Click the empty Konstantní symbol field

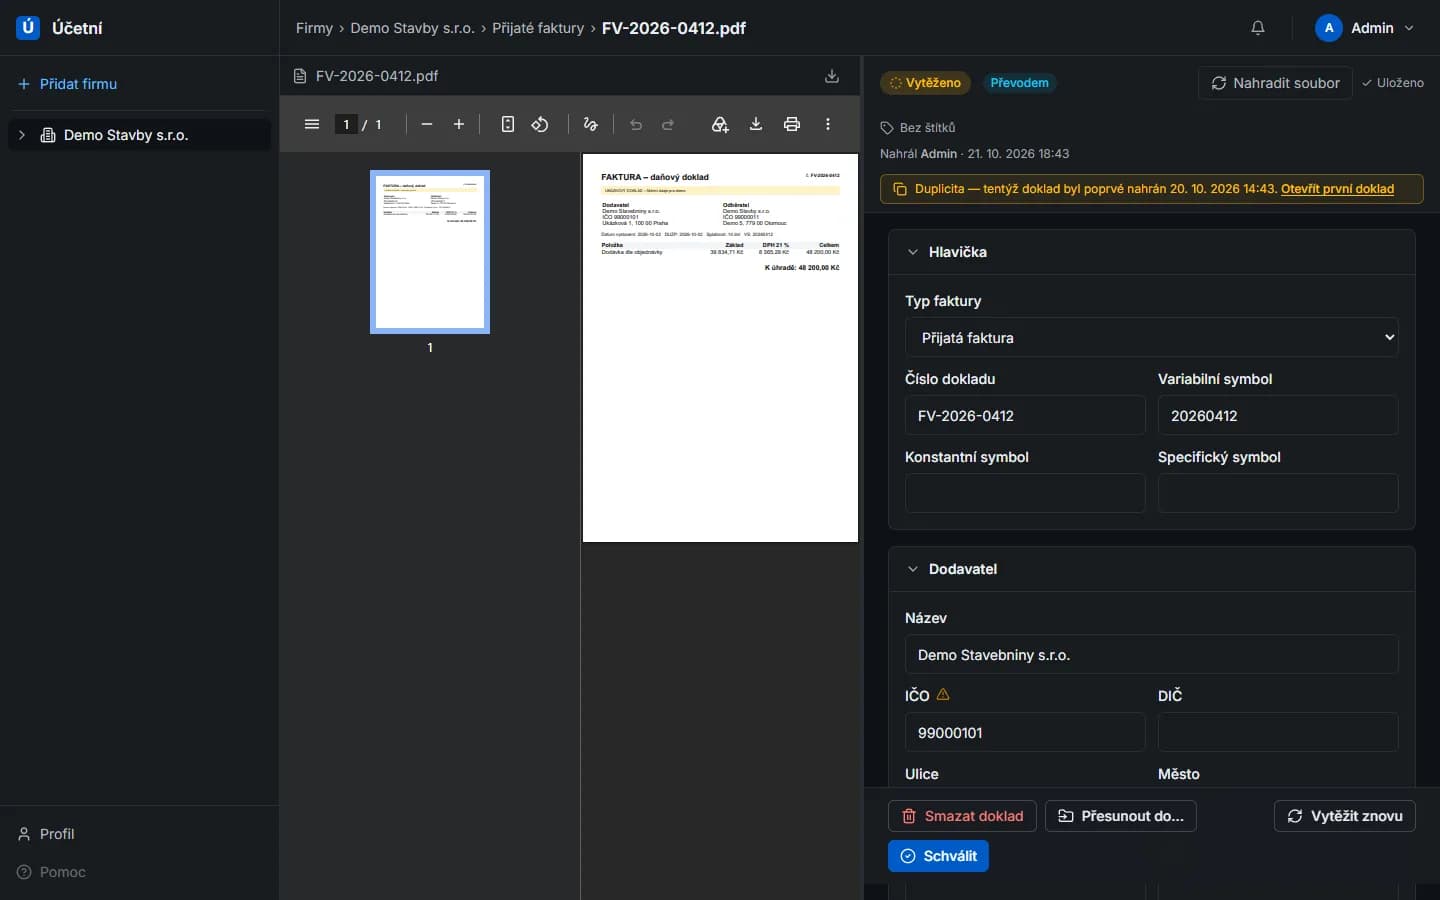[1025, 493]
